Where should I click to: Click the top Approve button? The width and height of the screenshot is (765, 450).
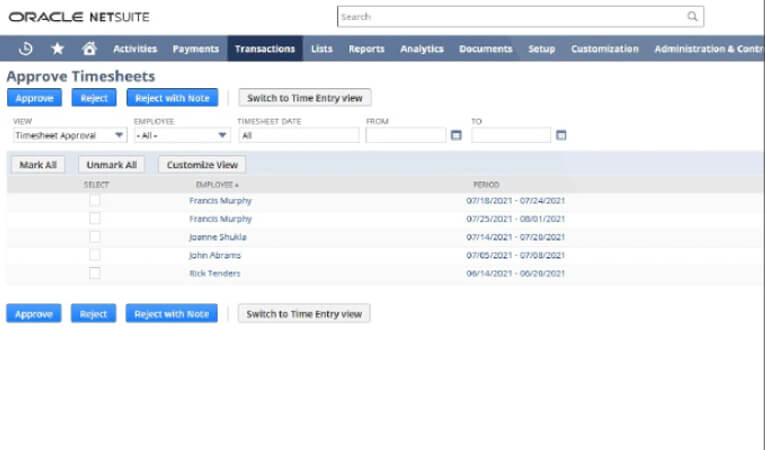click(x=33, y=98)
